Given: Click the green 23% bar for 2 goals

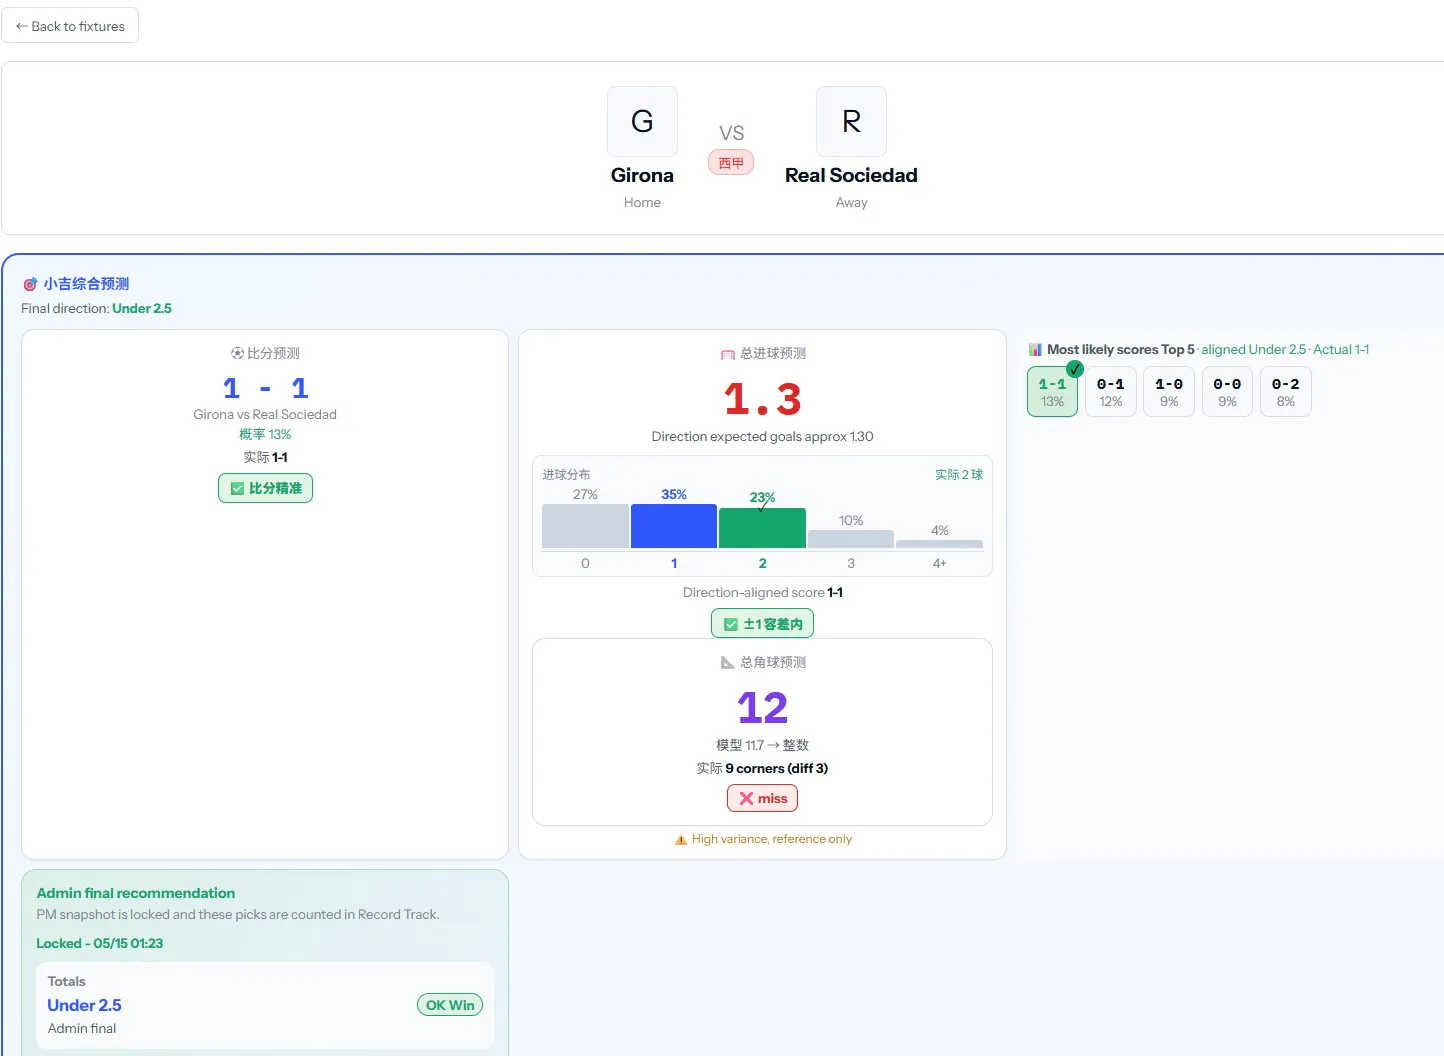Looking at the screenshot, I should tap(762, 528).
